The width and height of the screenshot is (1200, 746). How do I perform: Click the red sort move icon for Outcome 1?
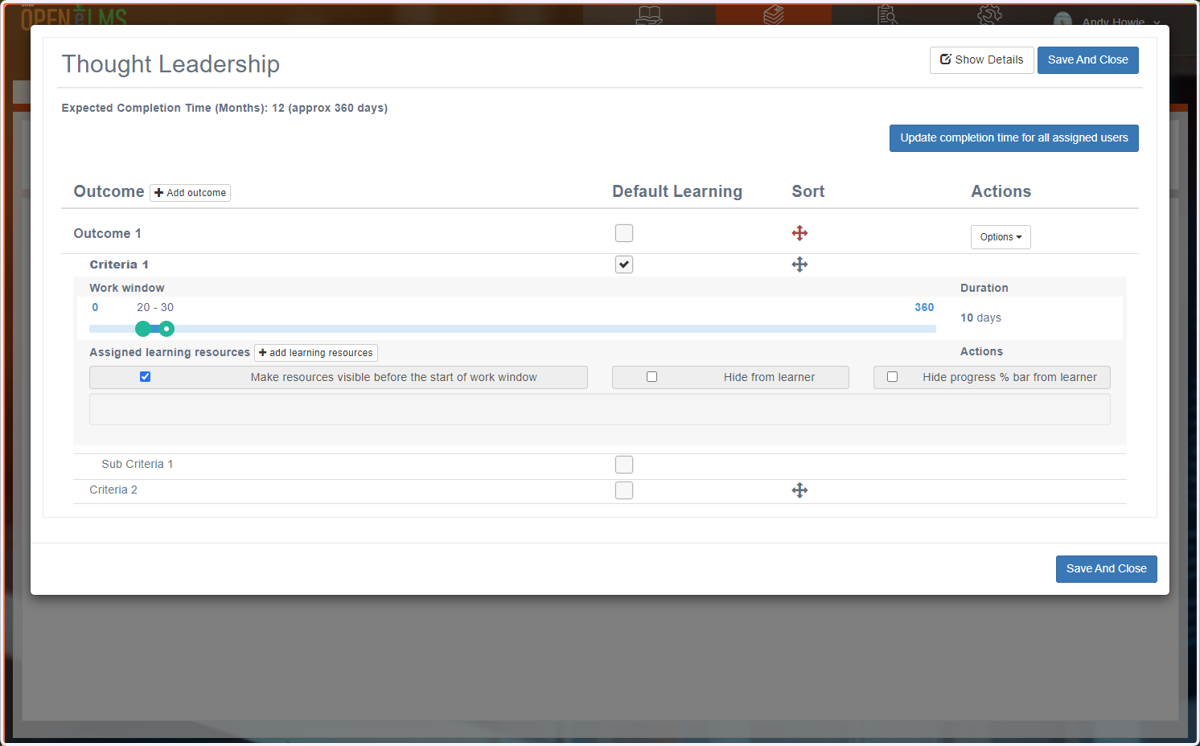point(799,233)
